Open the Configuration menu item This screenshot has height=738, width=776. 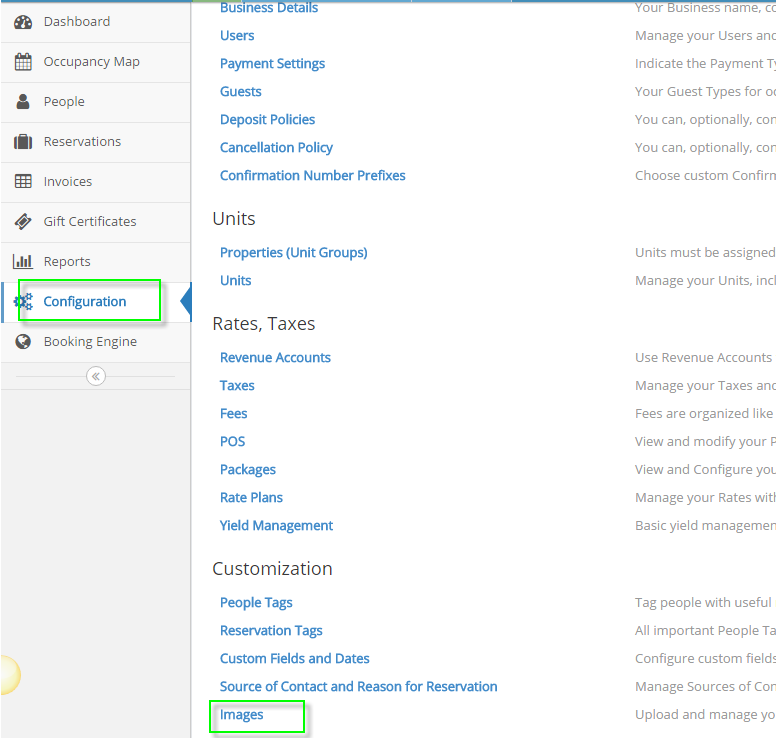[85, 302]
